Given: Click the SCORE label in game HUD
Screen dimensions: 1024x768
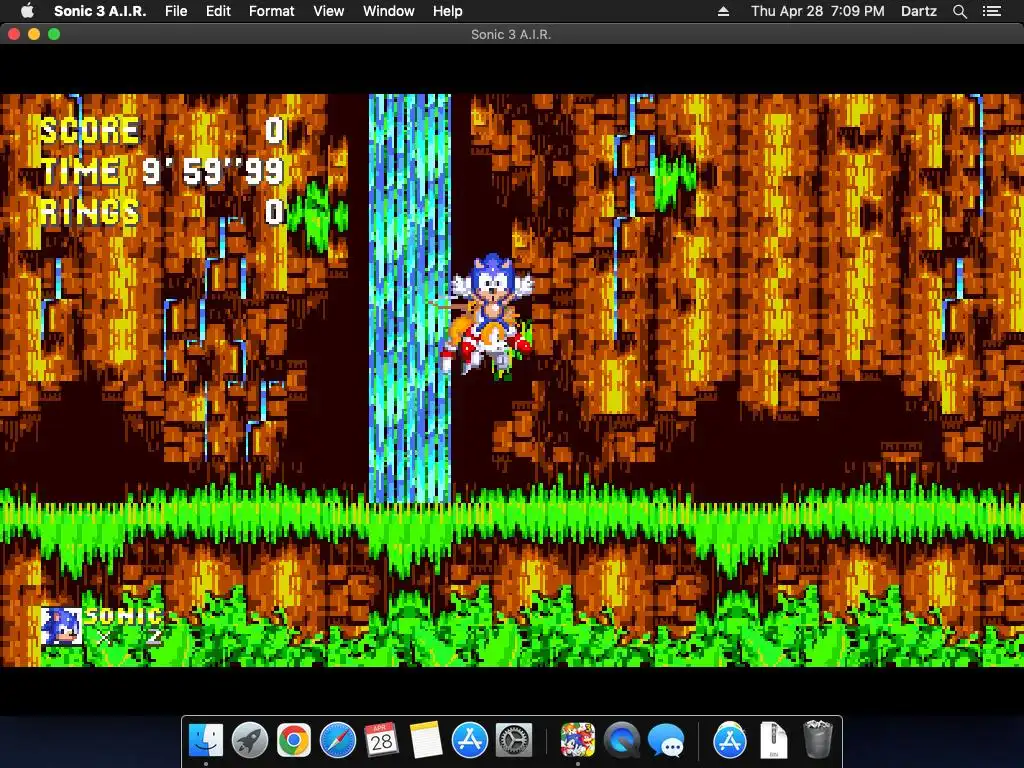Looking at the screenshot, I should [x=89, y=131].
